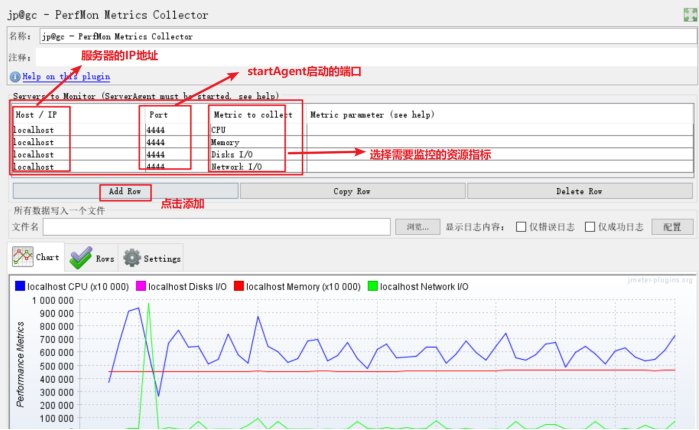
Task: Click the fullscreen expand icon at top right
Action: click(690, 15)
